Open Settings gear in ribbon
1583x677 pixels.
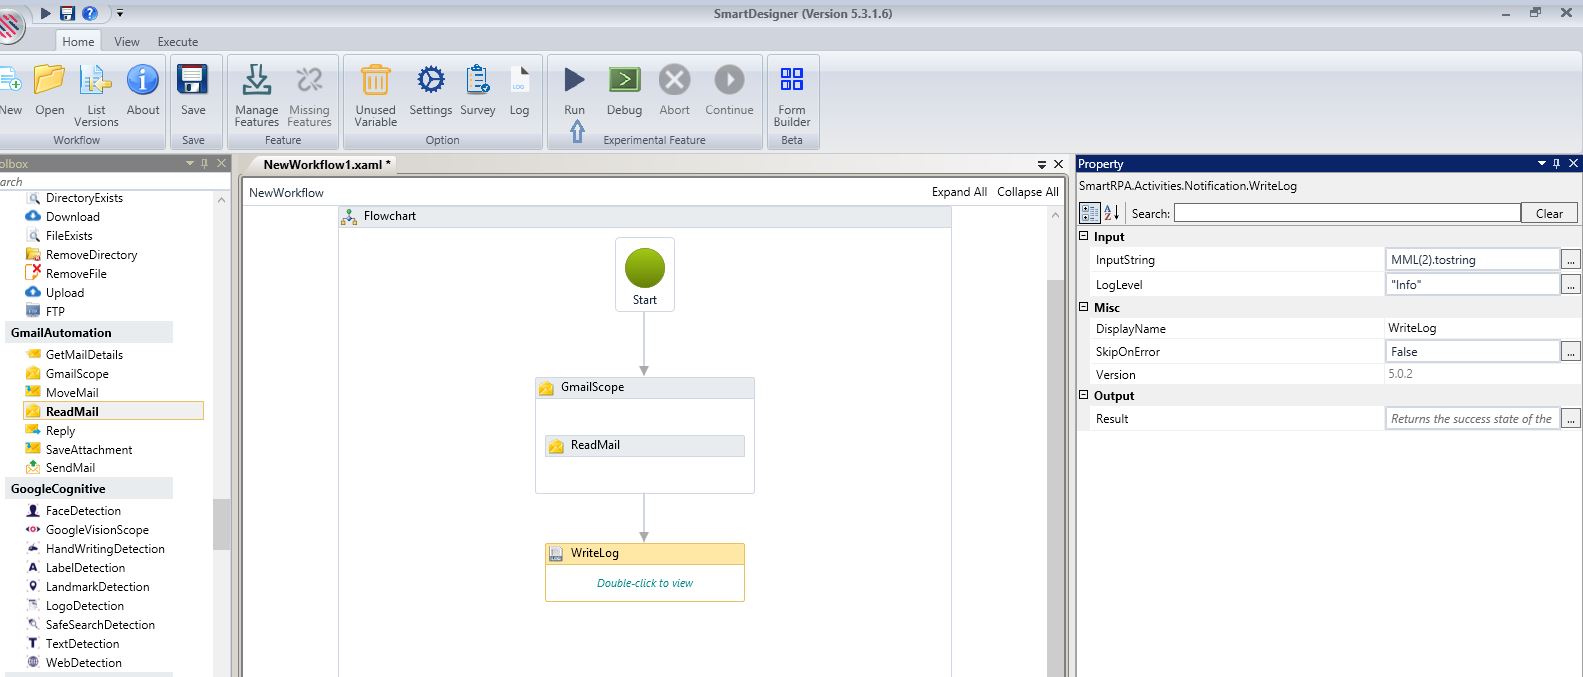(x=431, y=80)
